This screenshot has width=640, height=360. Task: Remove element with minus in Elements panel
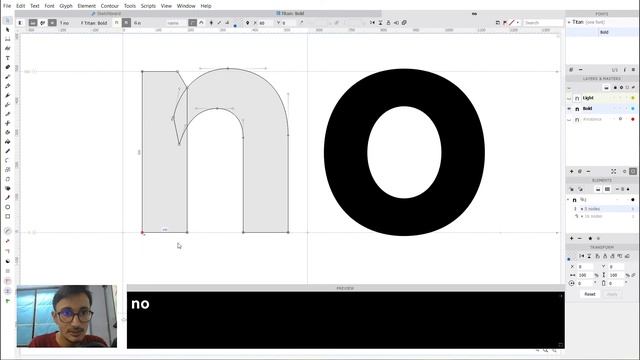pos(580,238)
